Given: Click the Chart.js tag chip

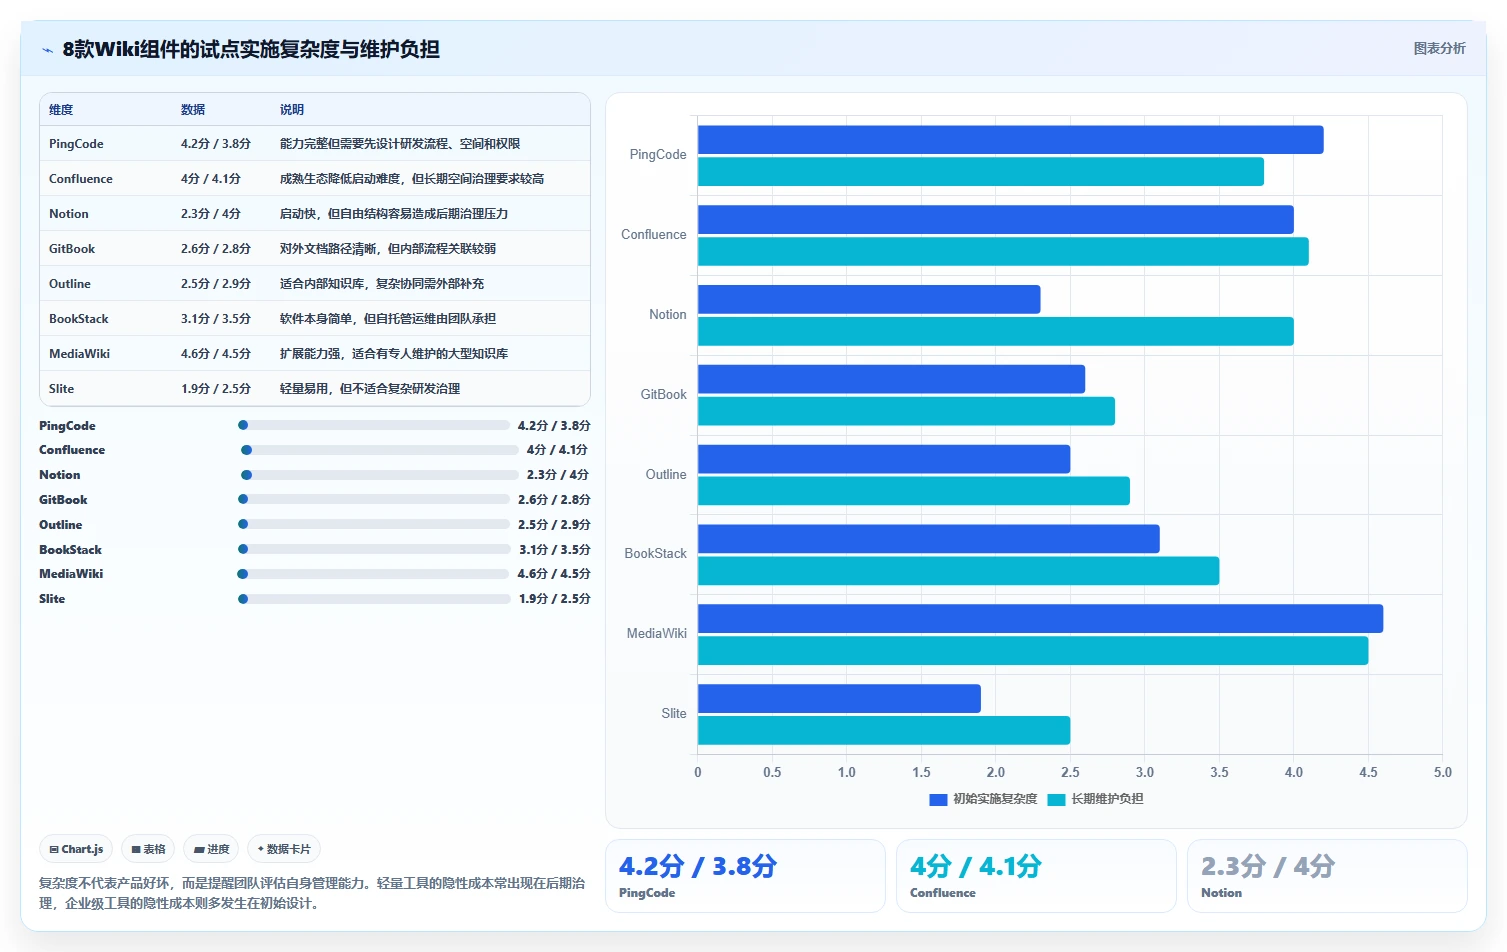Looking at the screenshot, I should tap(76, 849).
